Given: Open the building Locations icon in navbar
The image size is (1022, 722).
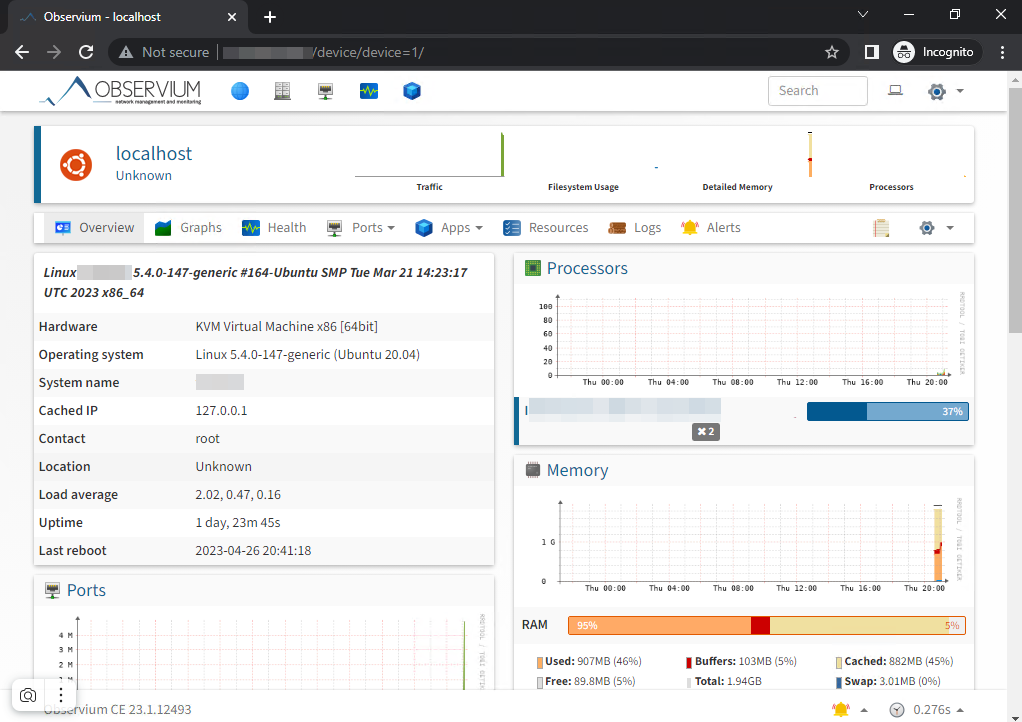Looking at the screenshot, I should (283, 91).
